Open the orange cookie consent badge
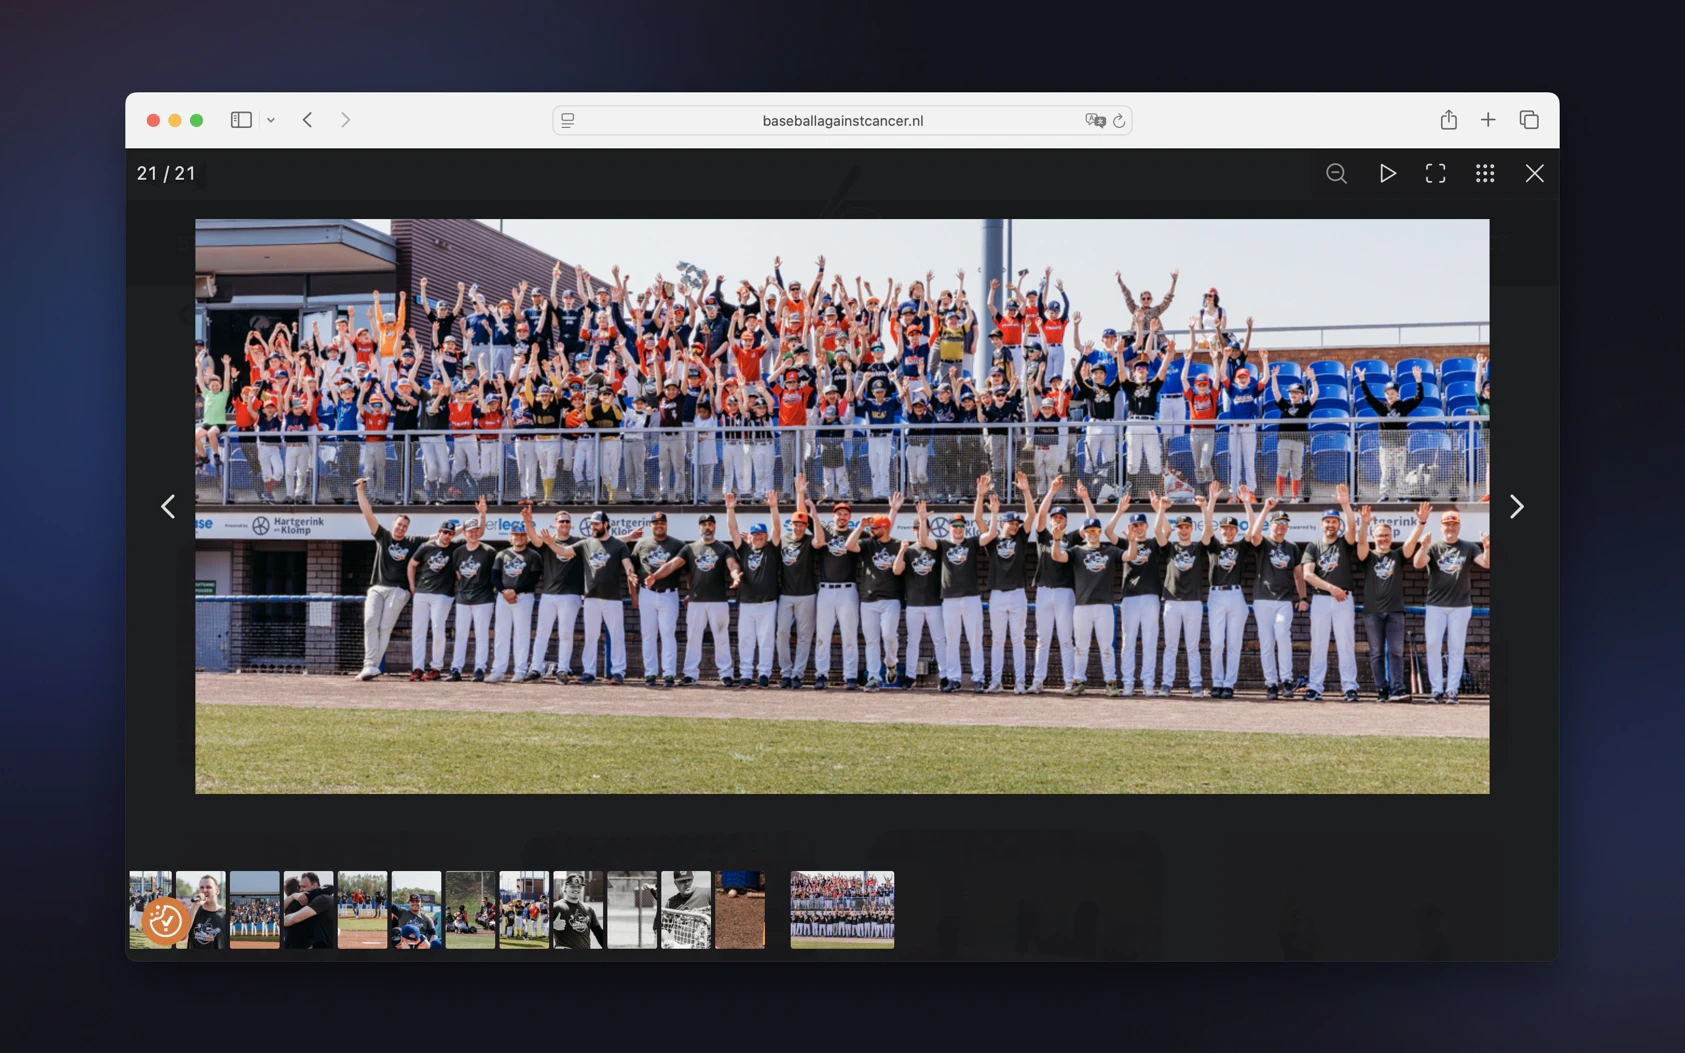The image size is (1685, 1053). pos(165,921)
